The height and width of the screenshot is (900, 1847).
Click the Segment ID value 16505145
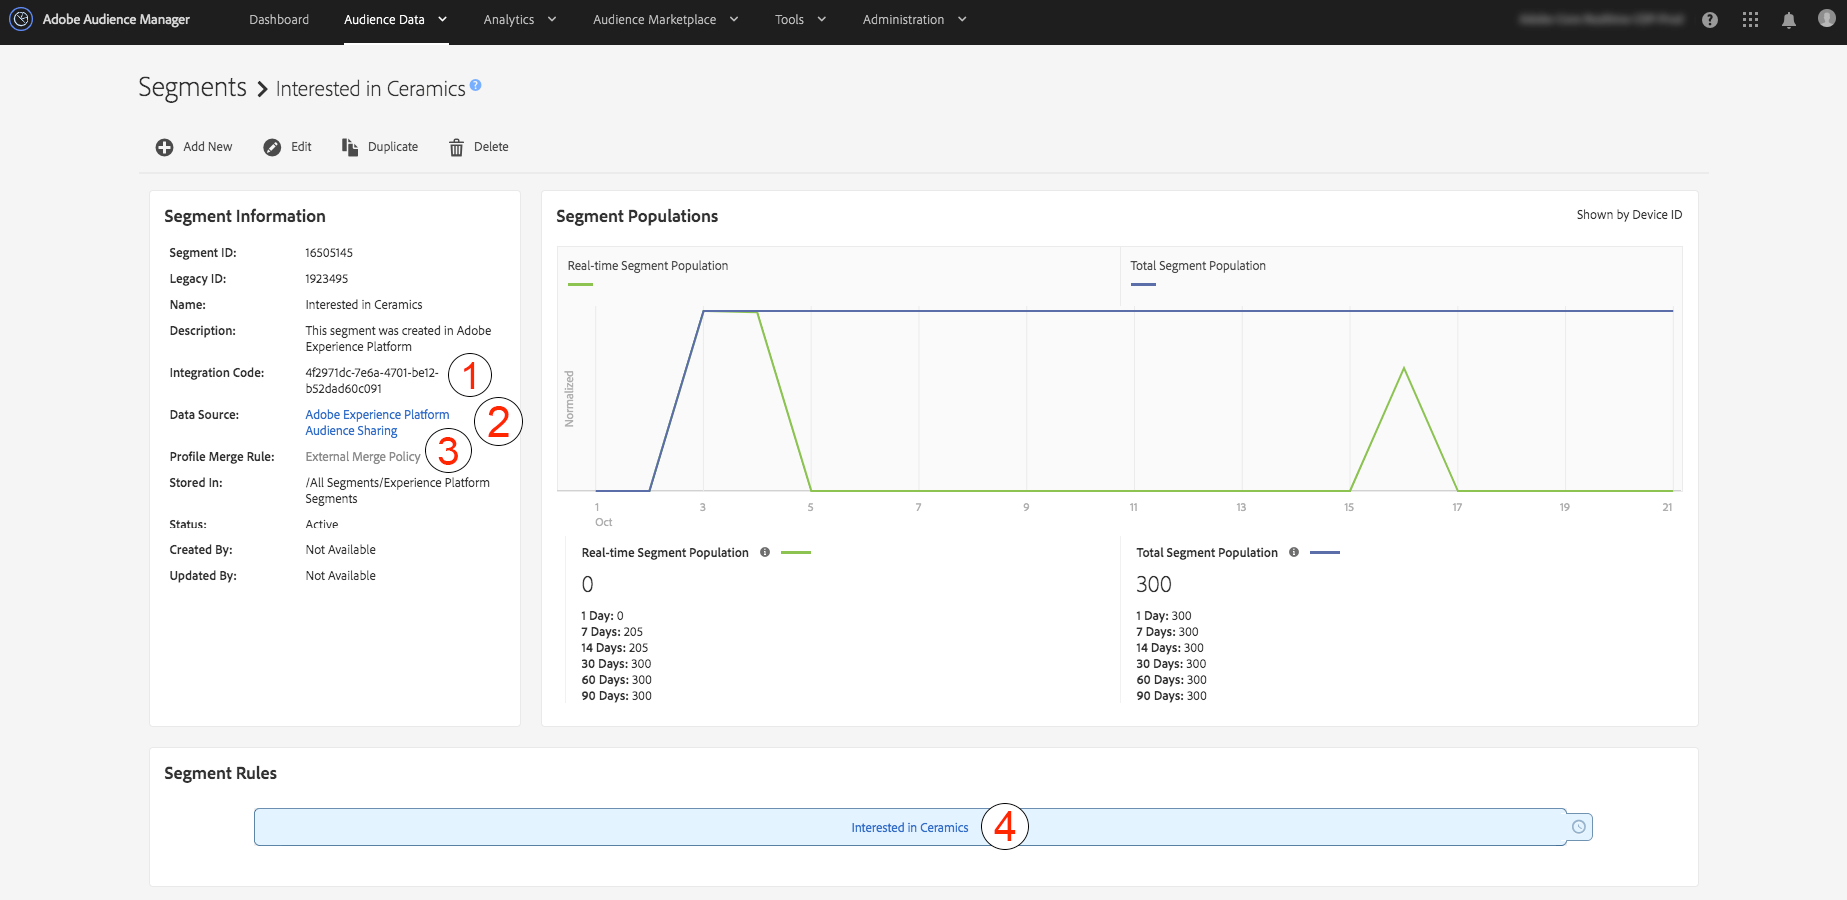click(329, 253)
